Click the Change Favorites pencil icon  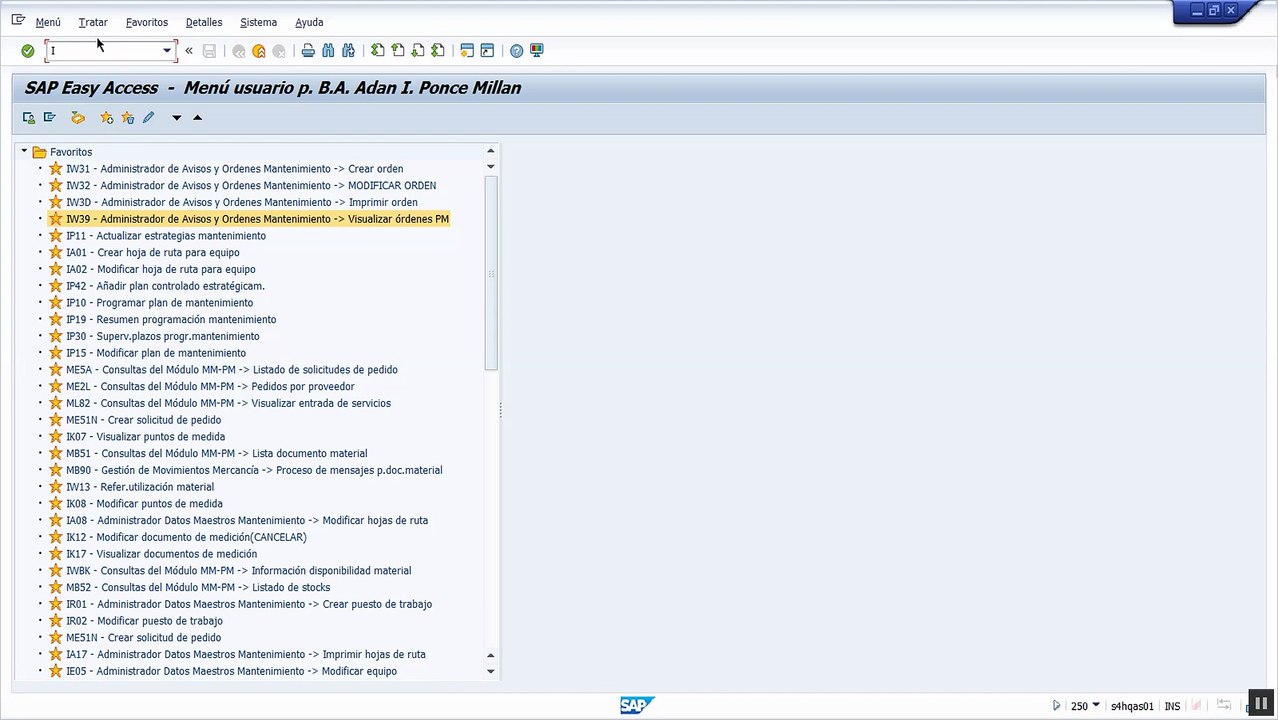click(x=148, y=118)
